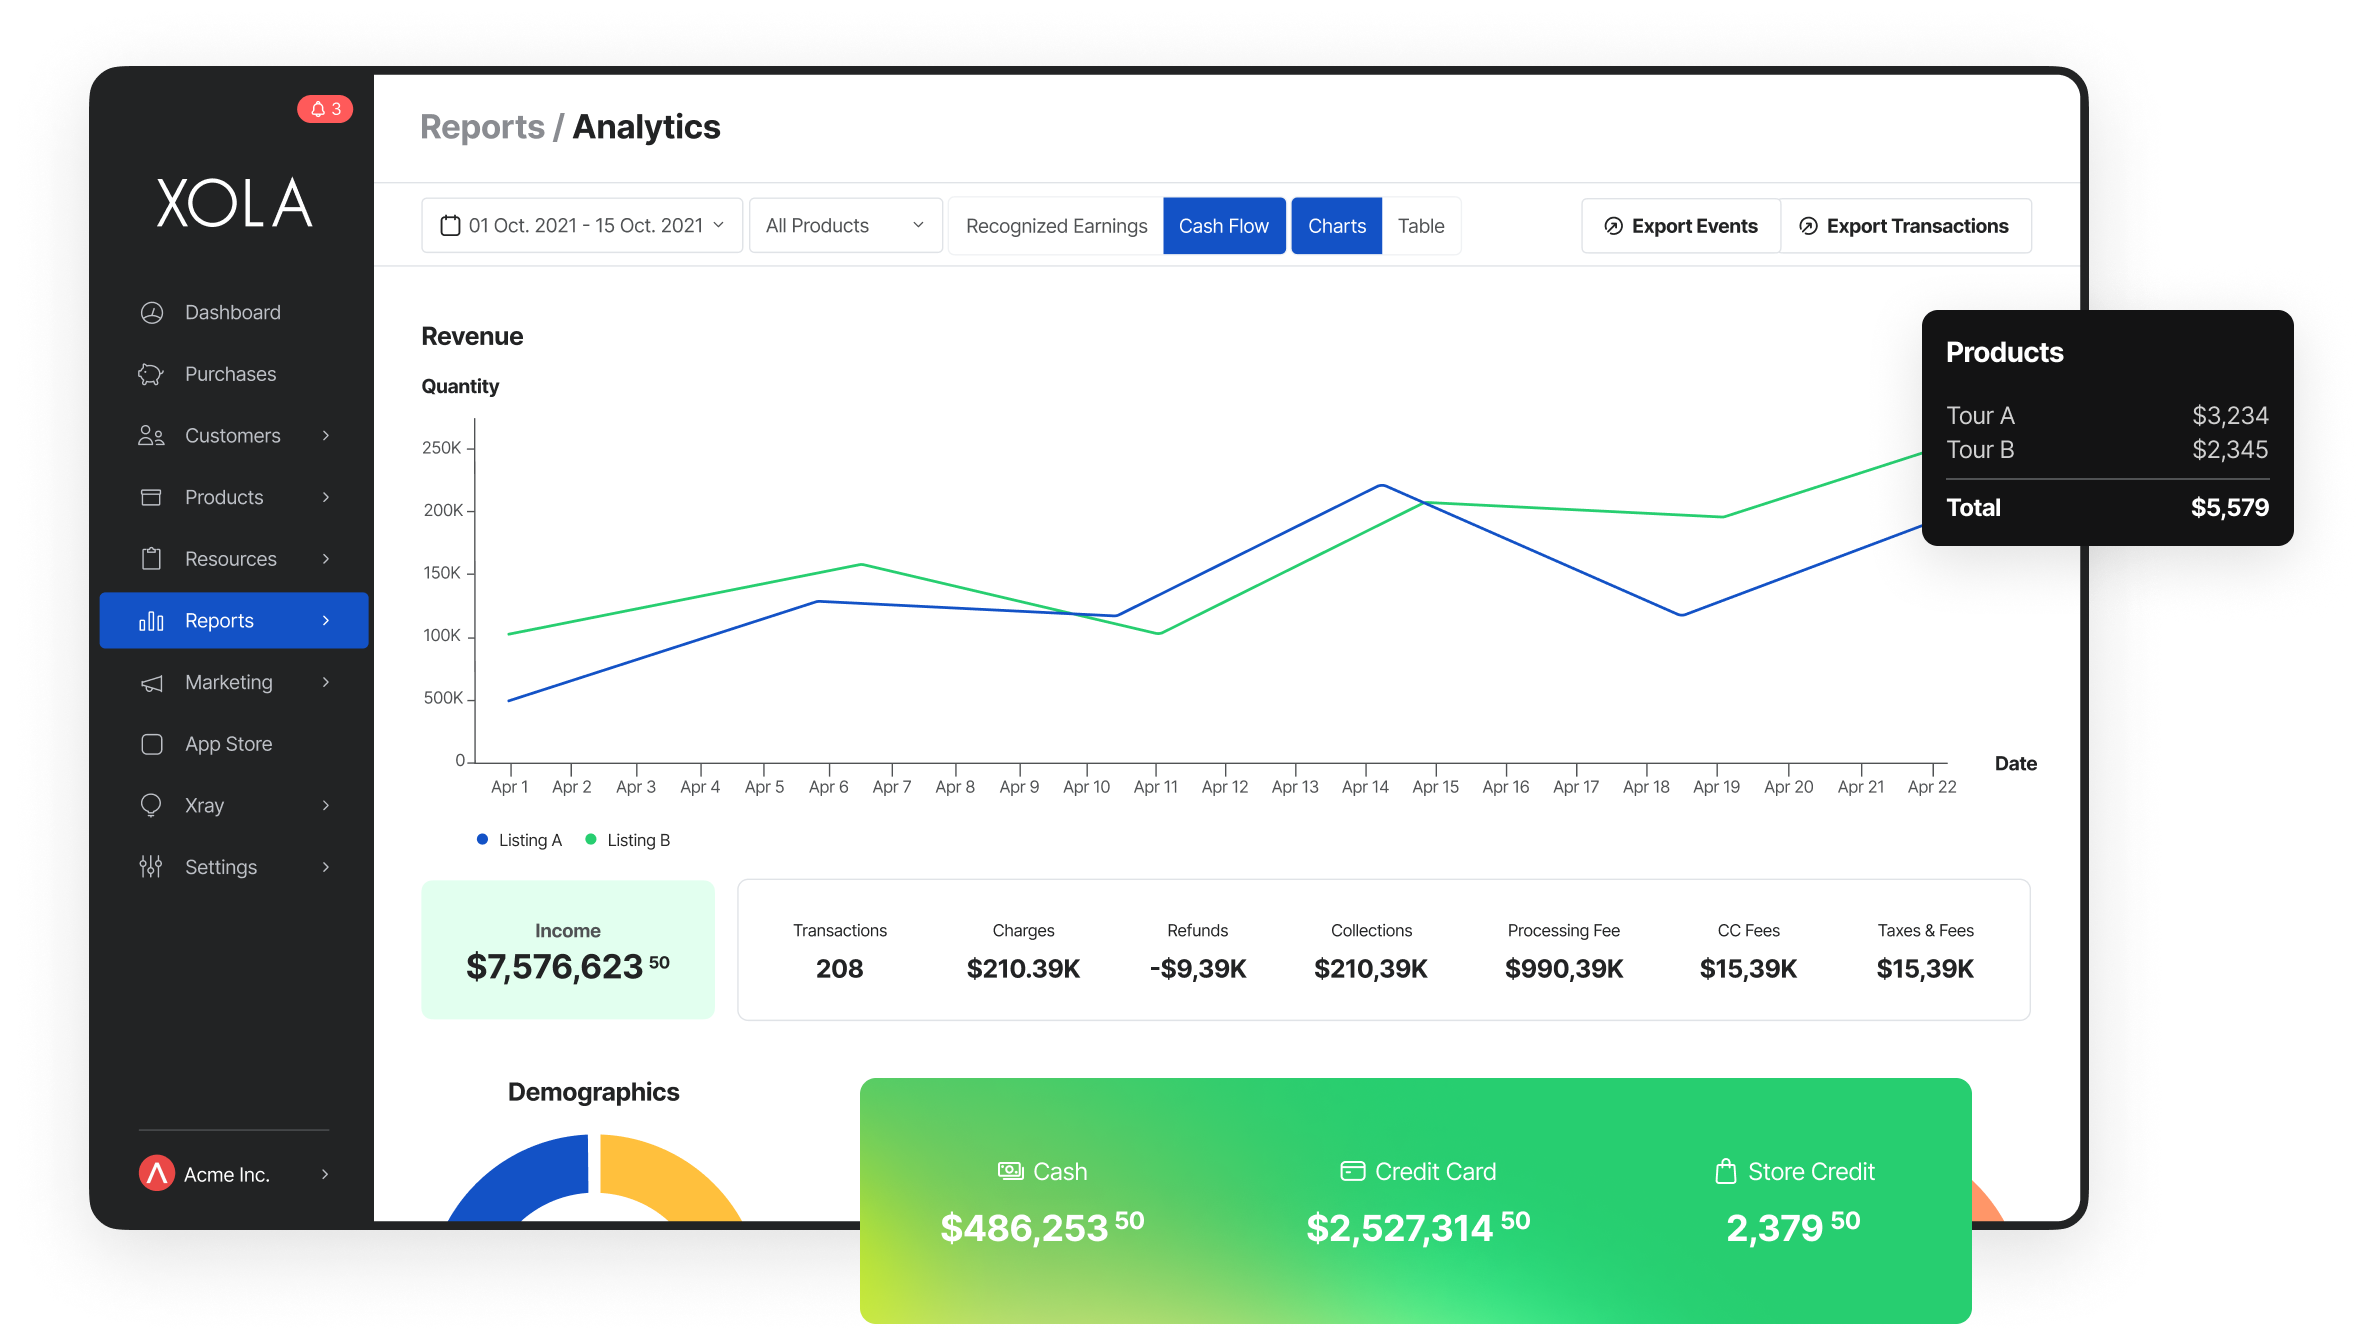The image size is (2358, 1340).
Task: Switch to the Table view tab
Action: click(1421, 225)
